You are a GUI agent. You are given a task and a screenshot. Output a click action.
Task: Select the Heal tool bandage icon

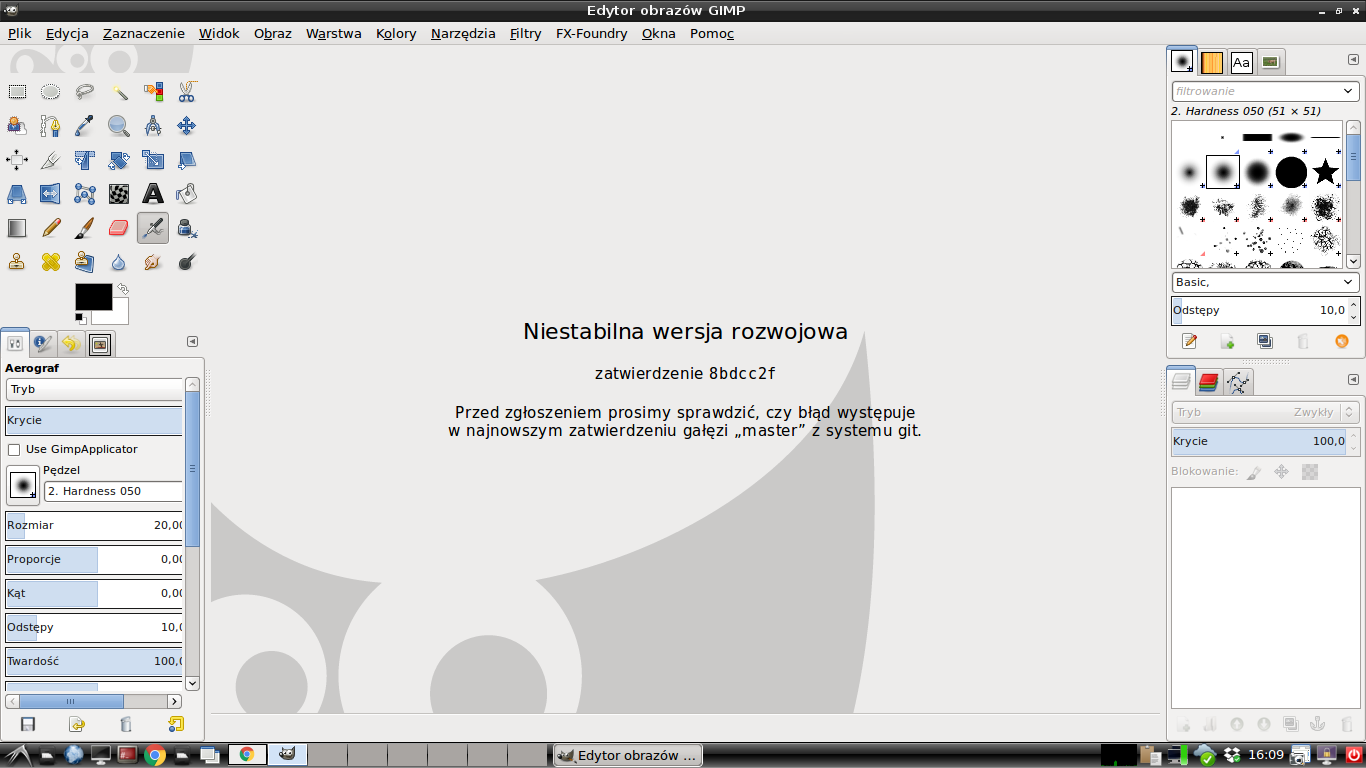[x=51, y=262]
